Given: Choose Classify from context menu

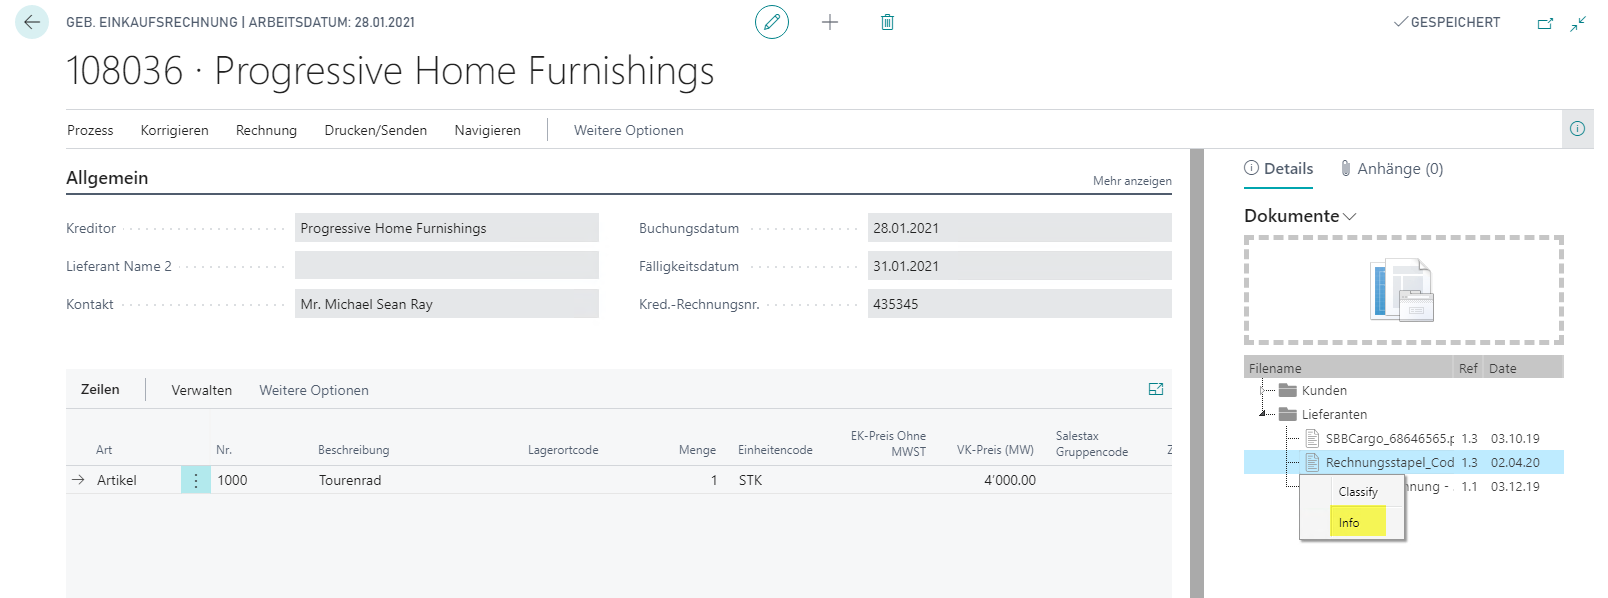Looking at the screenshot, I should click(x=1358, y=492).
